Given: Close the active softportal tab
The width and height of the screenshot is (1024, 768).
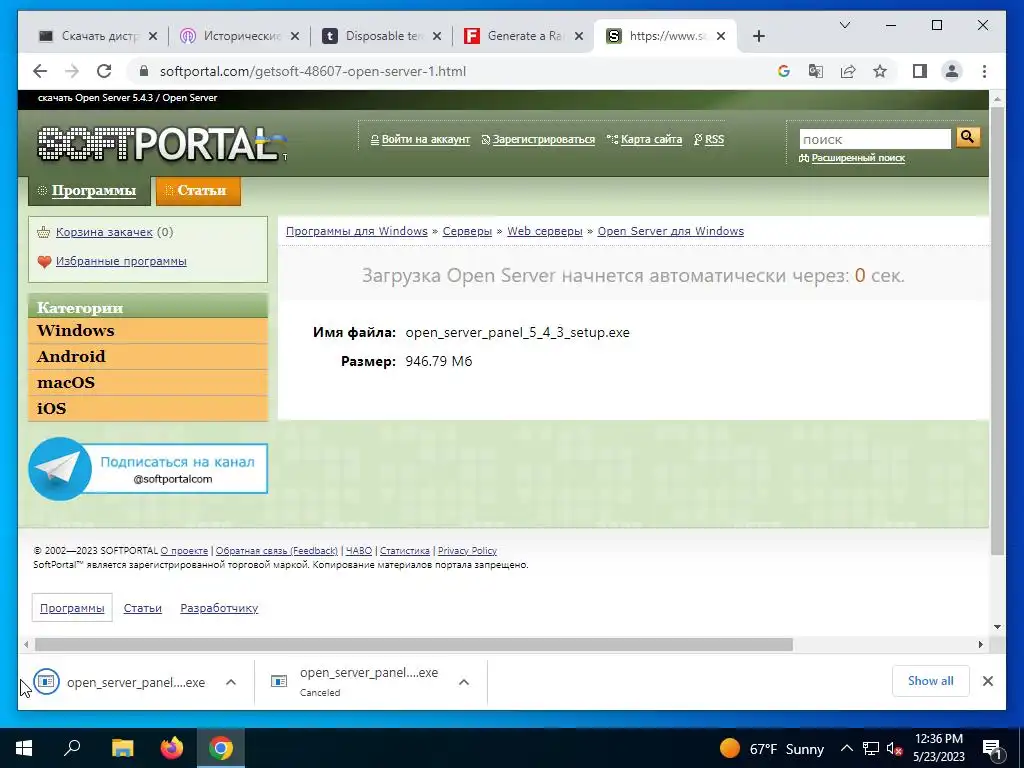Looking at the screenshot, I should (720, 36).
